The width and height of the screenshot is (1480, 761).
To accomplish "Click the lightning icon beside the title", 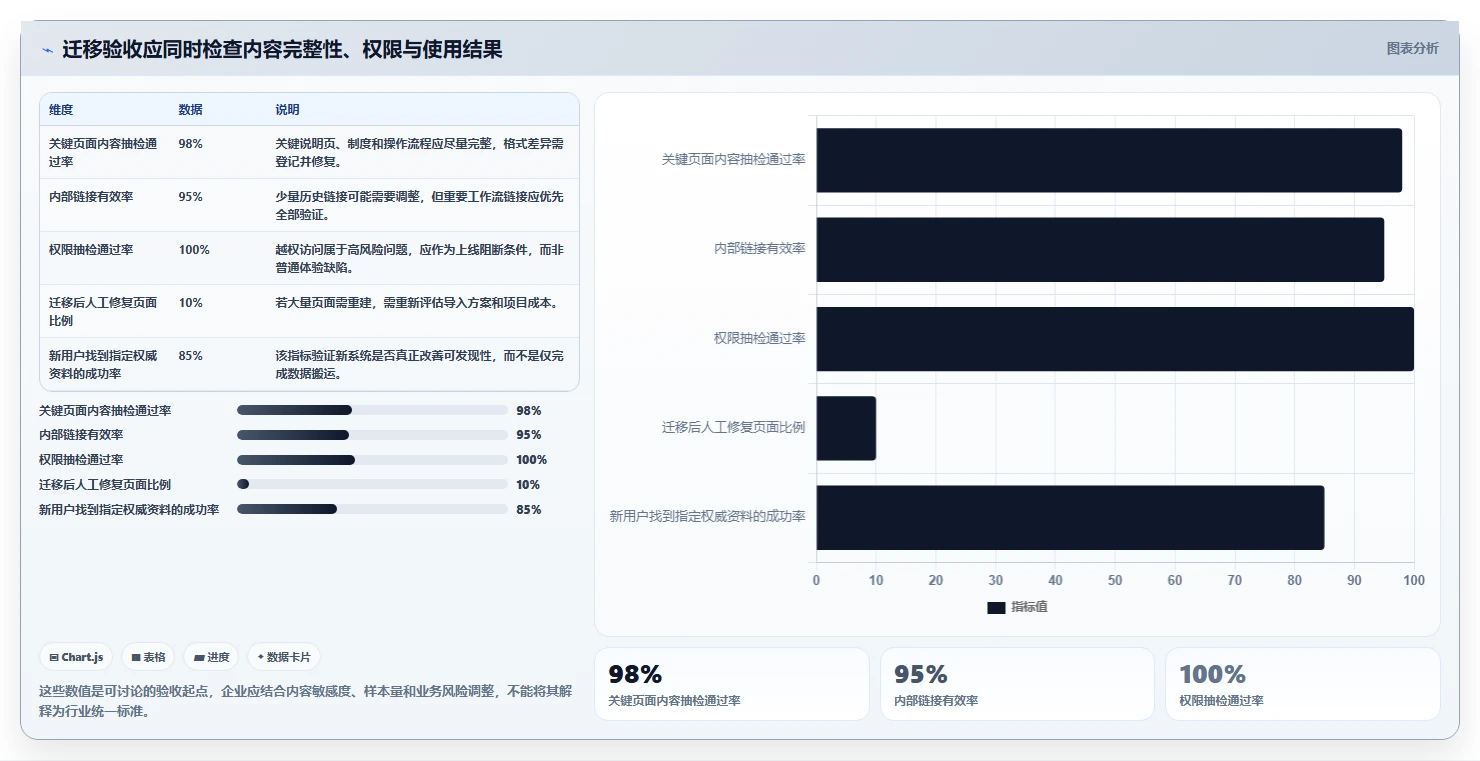I will click(47, 50).
